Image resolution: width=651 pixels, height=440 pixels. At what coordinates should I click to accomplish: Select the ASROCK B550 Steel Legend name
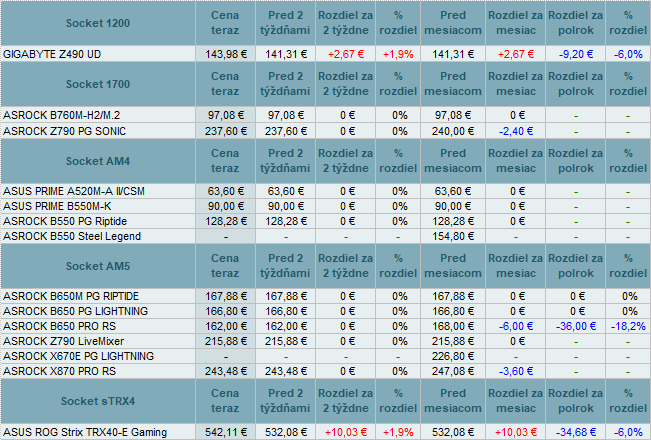coord(72,236)
